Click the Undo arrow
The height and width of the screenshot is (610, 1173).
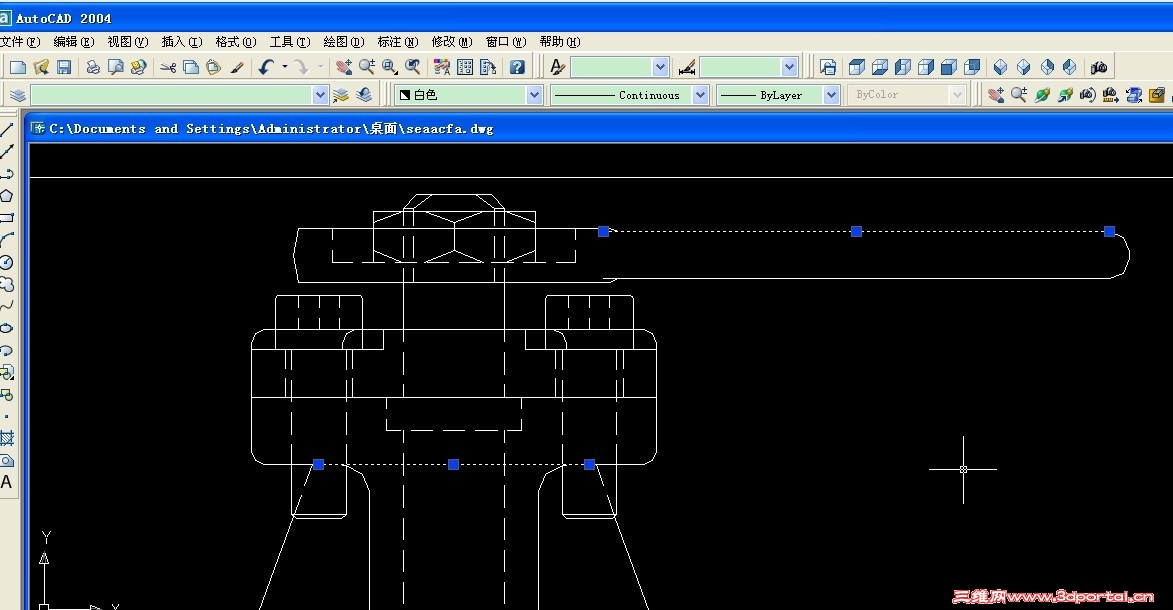coord(266,67)
